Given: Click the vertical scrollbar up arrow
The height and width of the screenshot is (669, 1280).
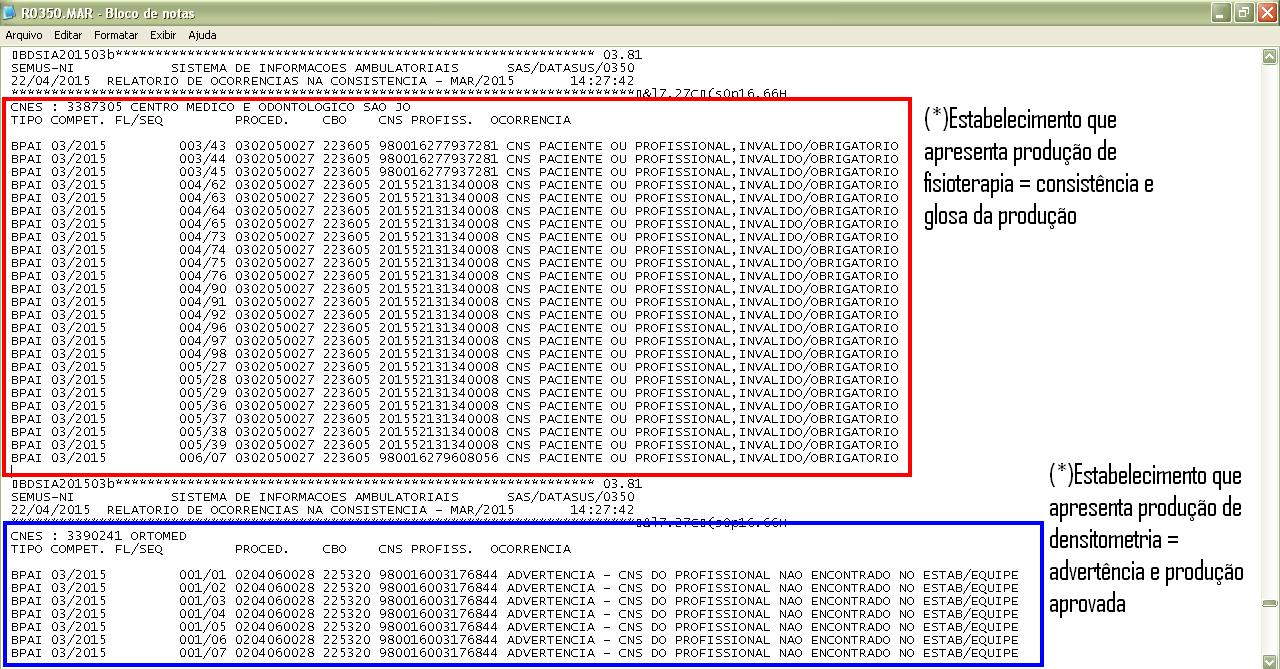Looking at the screenshot, I should pos(1270,54).
